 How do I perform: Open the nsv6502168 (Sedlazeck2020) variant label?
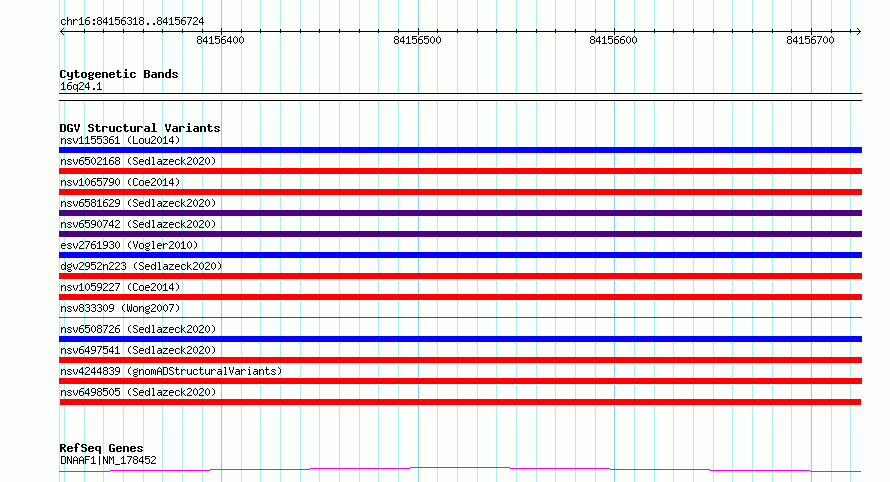point(138,161)
